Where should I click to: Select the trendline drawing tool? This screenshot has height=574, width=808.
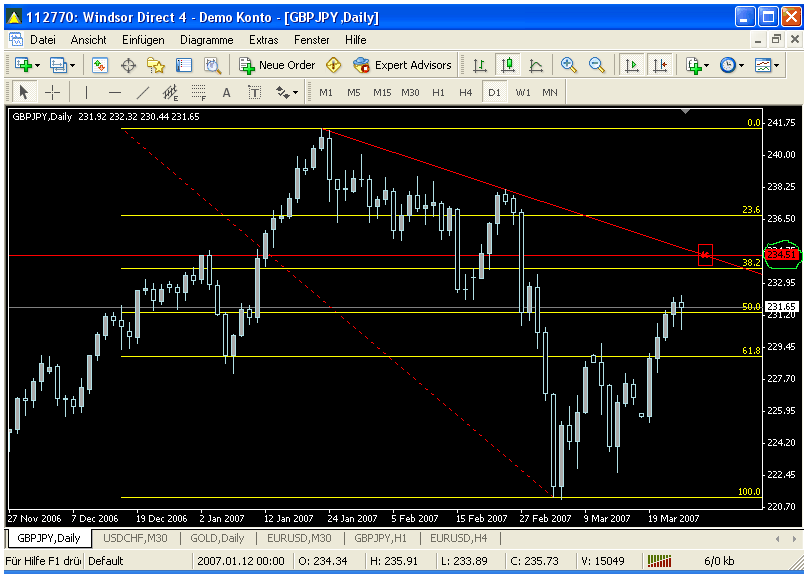click(x=142, y=92)
